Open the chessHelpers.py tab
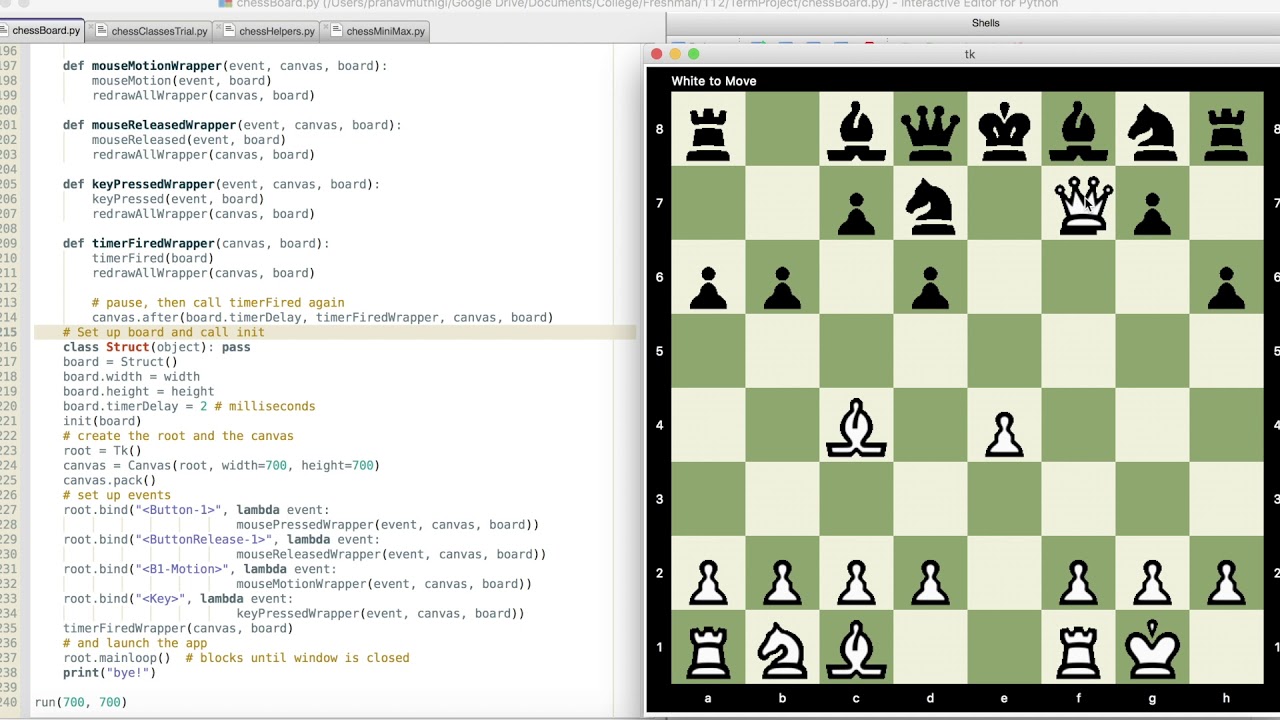 point(270,31)
